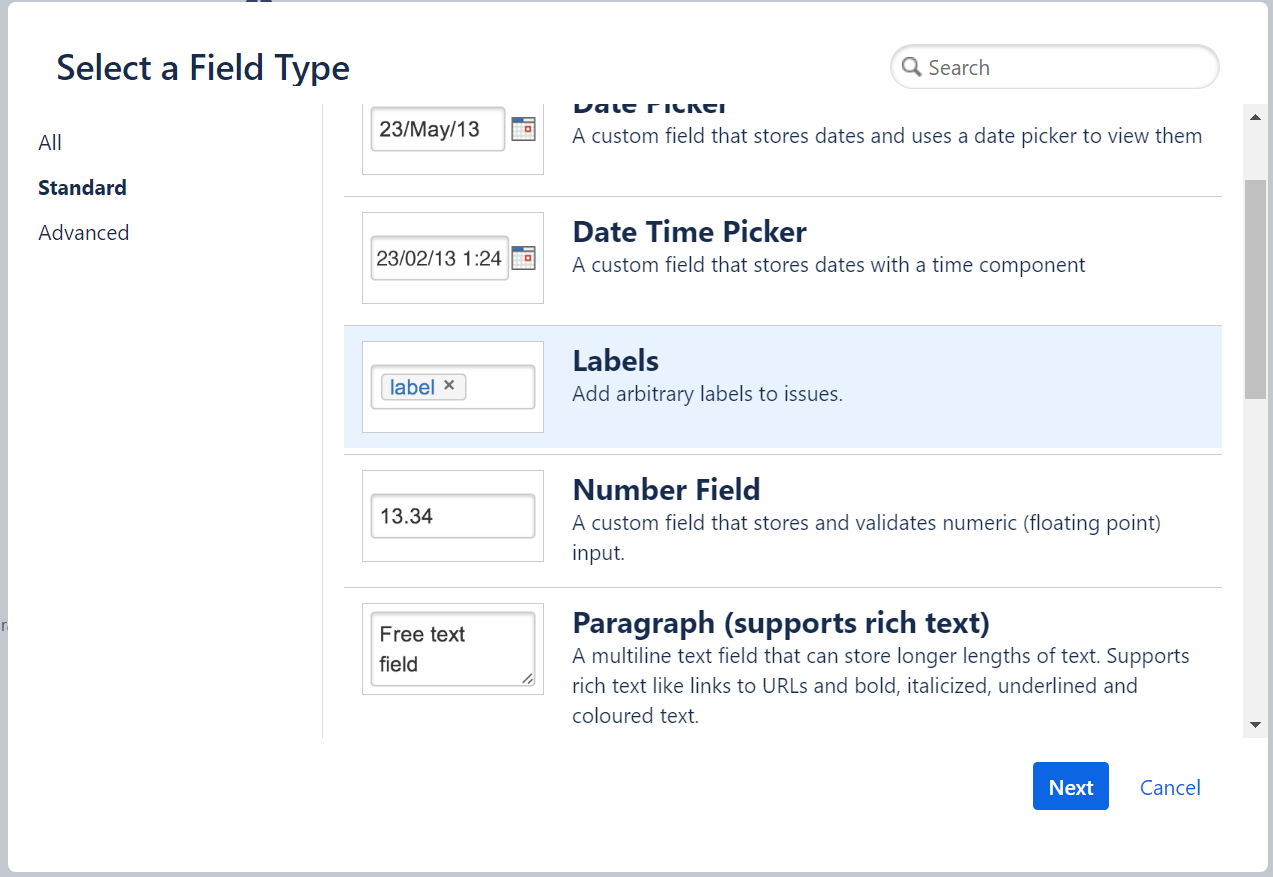Click the scrollbar up arrow
The image size is (1273, 877).
click(1254, 116)
